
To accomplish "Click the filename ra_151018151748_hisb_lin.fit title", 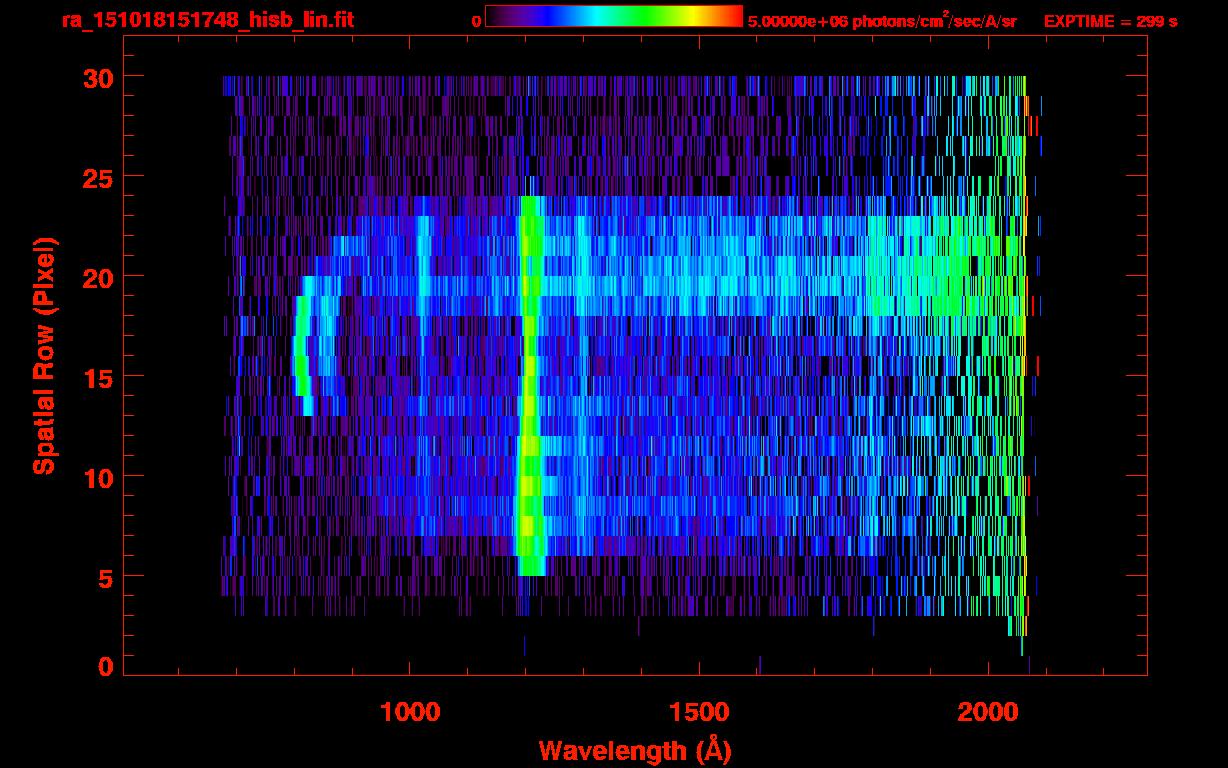I will click(207, 20).
